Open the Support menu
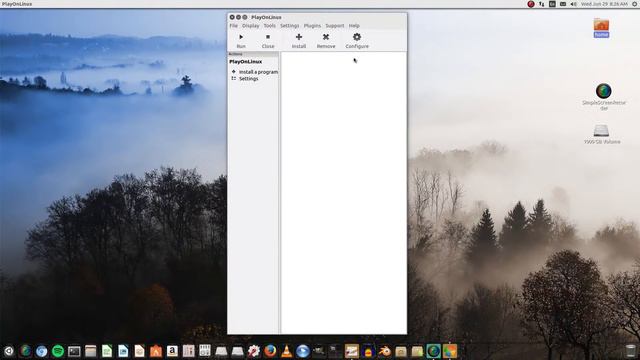 335,26
